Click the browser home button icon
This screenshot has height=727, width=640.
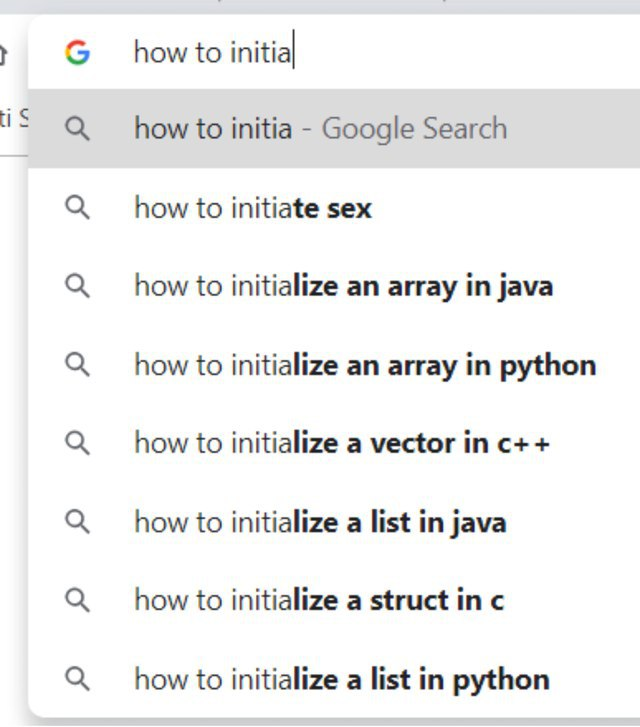[3, 53]
